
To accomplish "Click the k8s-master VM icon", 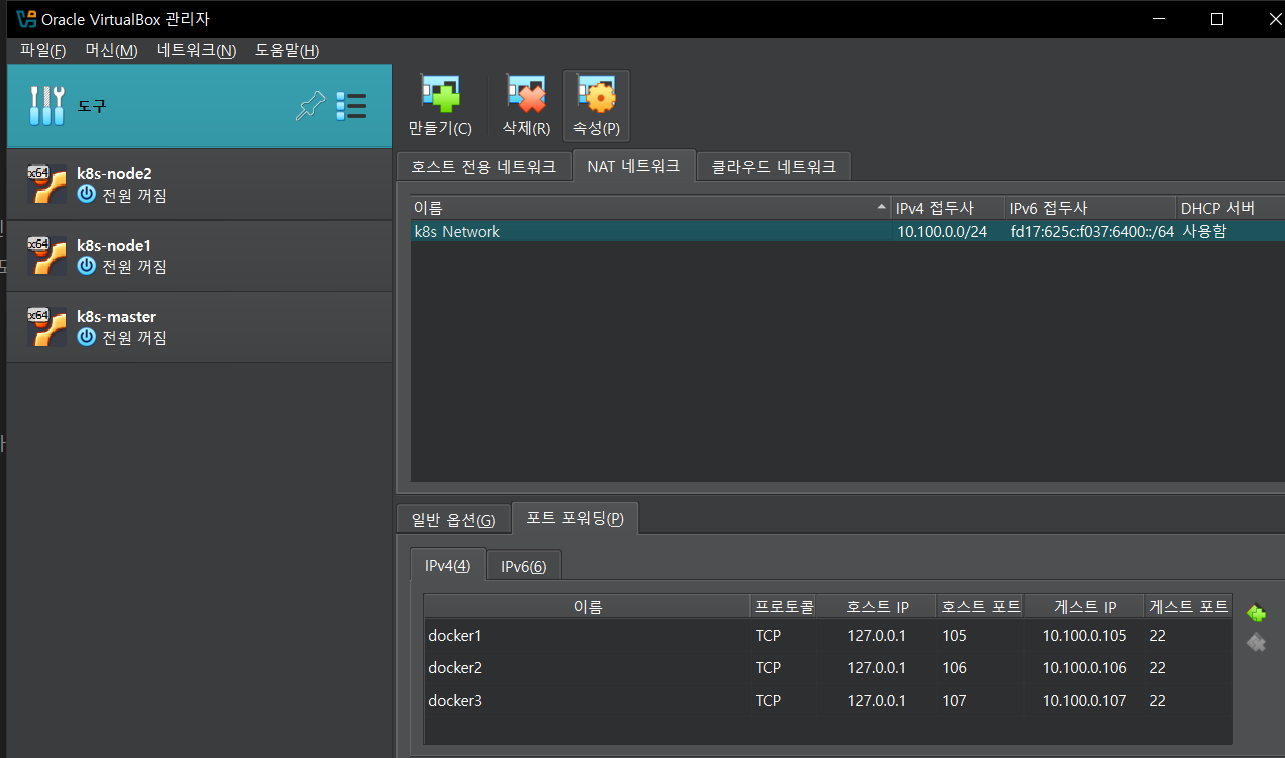I will (46, 327).
